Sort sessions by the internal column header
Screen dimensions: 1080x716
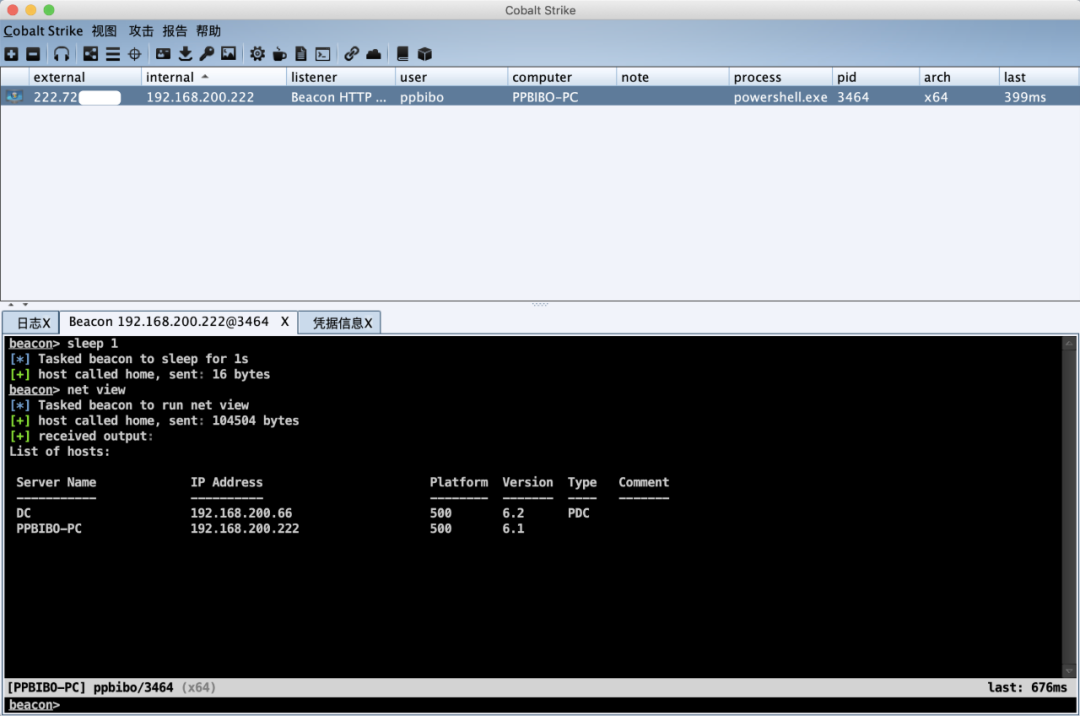(214, 77)
